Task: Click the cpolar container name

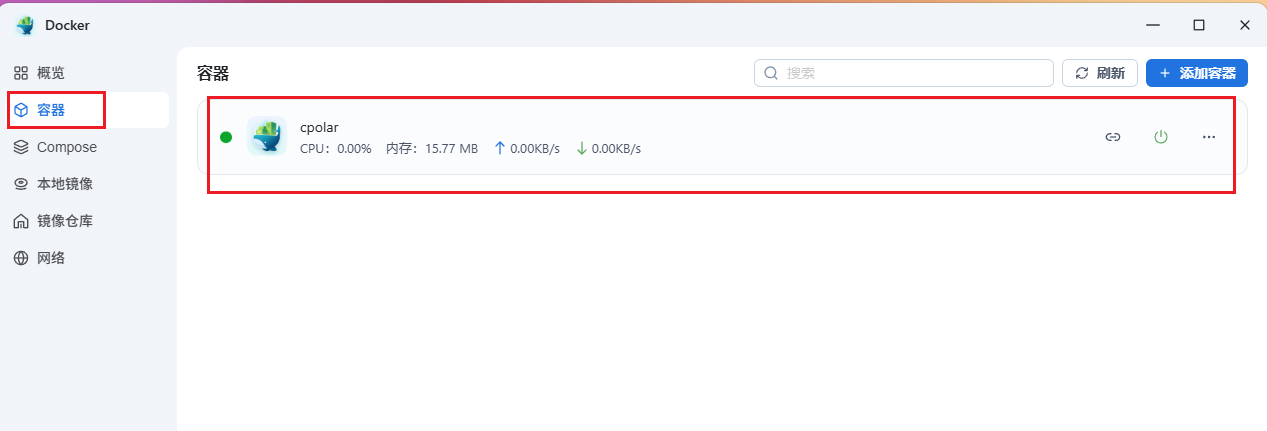Action: click(x=319, y=127)
